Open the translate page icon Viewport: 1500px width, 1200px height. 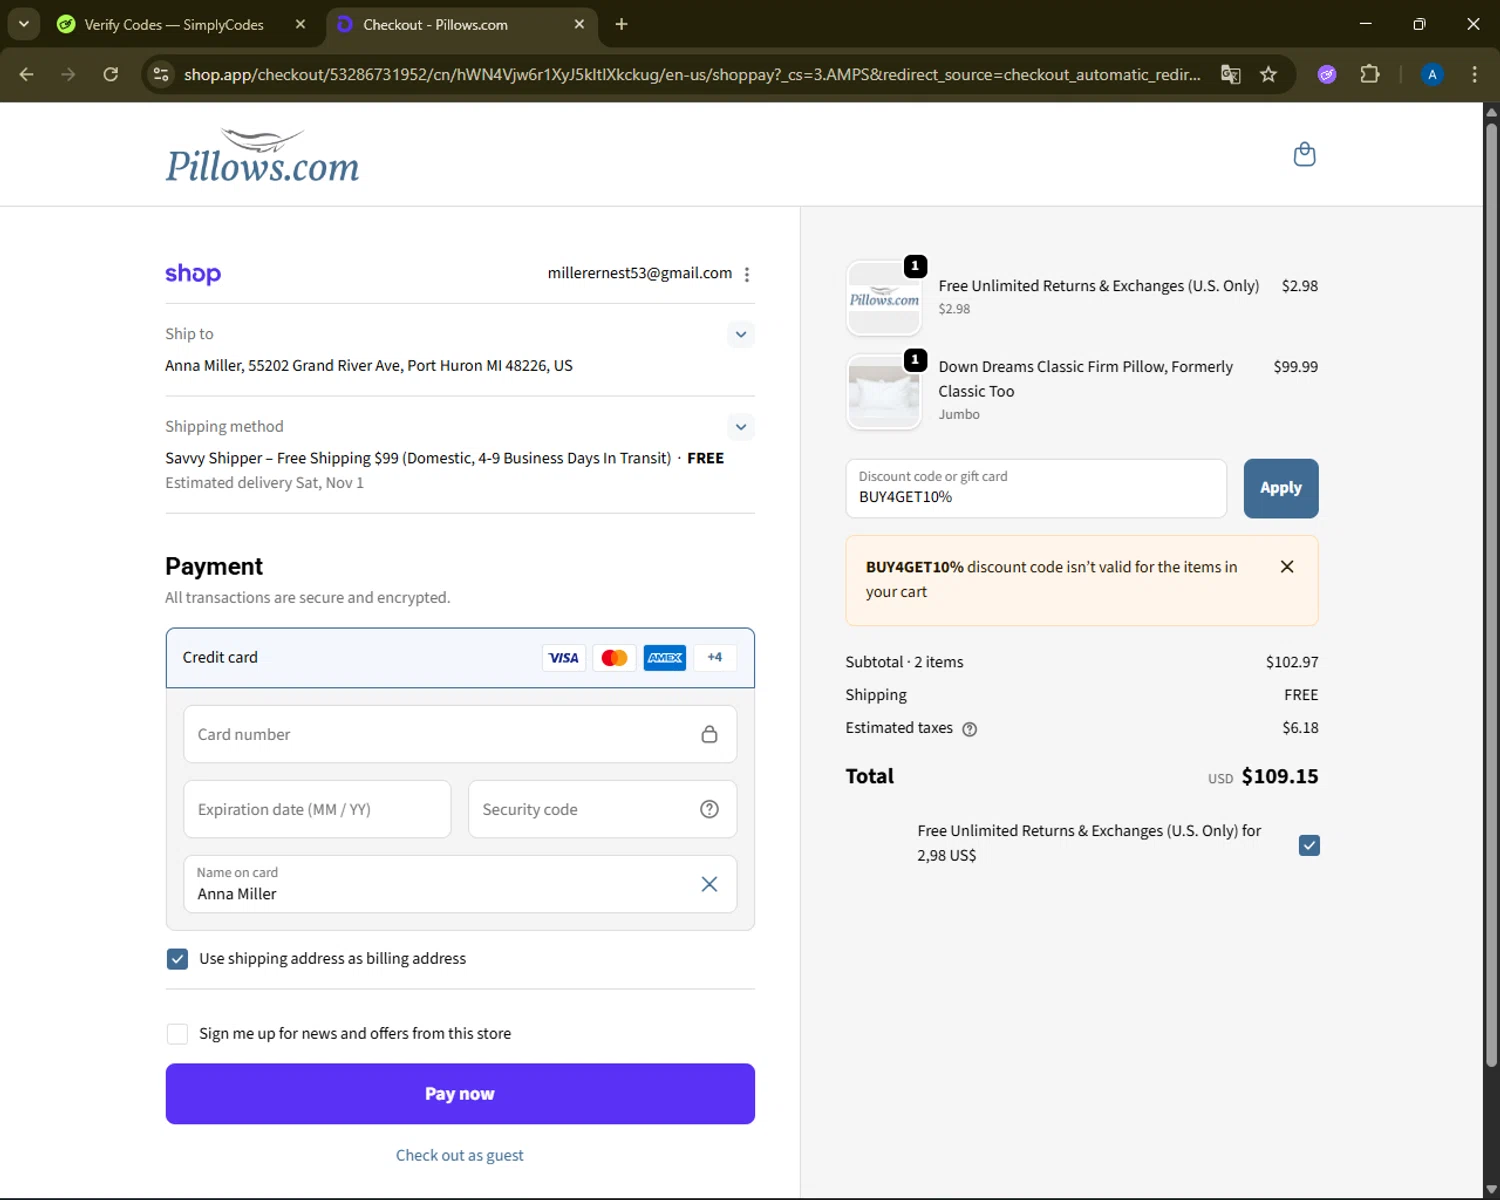1231,74
